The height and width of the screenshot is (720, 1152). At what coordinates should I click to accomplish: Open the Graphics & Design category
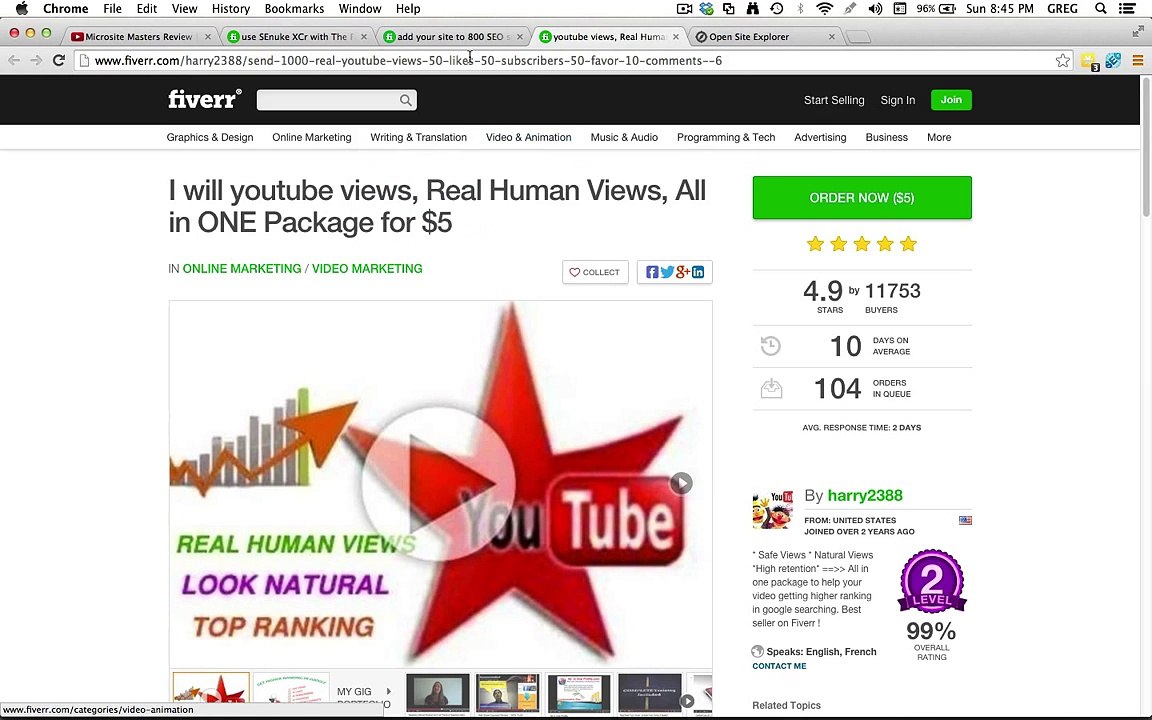point(209,137)
